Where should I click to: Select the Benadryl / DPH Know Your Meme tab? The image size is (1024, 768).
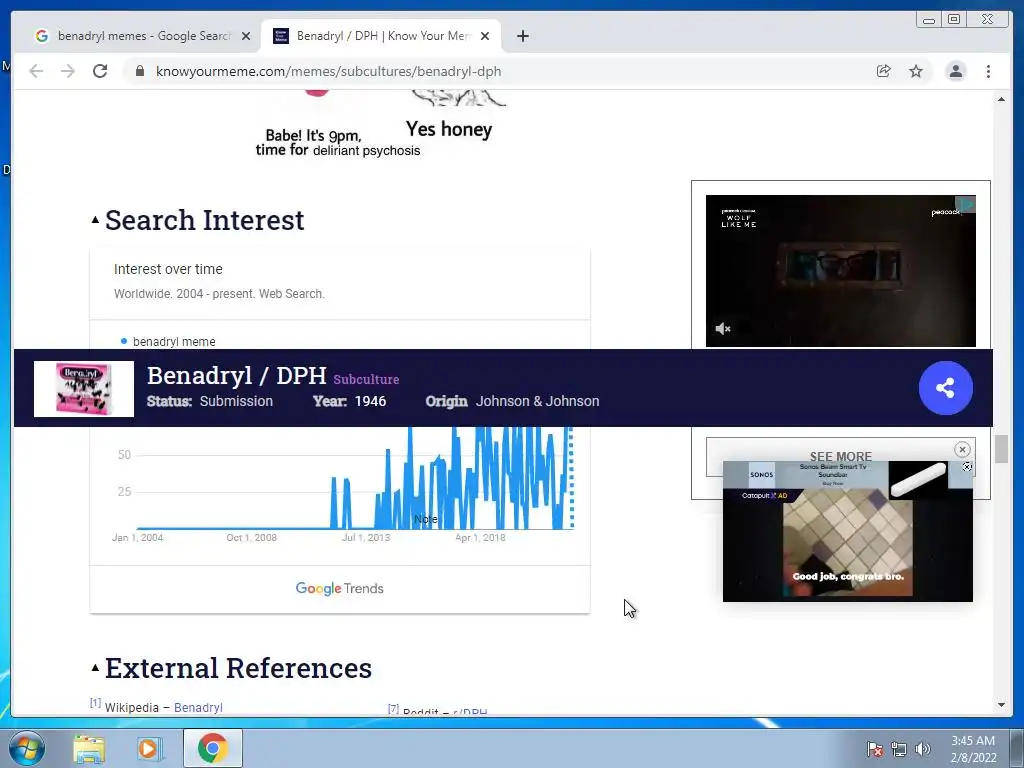(381, 36)
